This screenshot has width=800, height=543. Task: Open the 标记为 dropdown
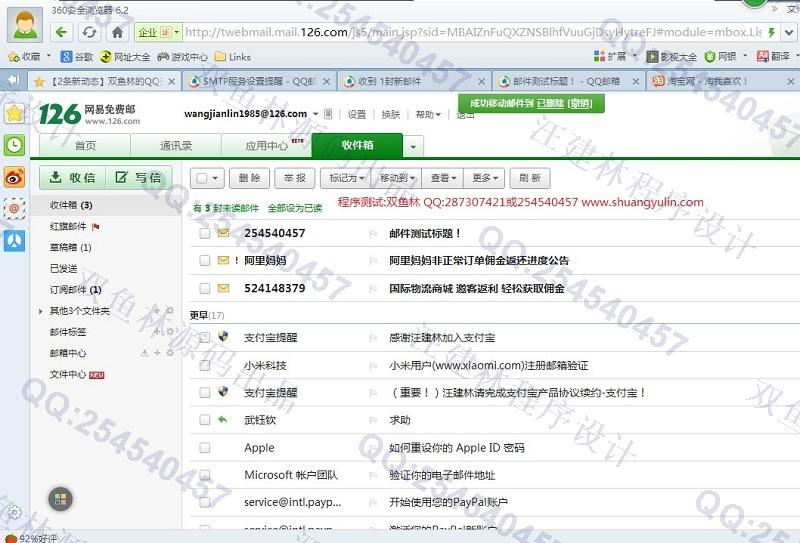pos(345,178)
